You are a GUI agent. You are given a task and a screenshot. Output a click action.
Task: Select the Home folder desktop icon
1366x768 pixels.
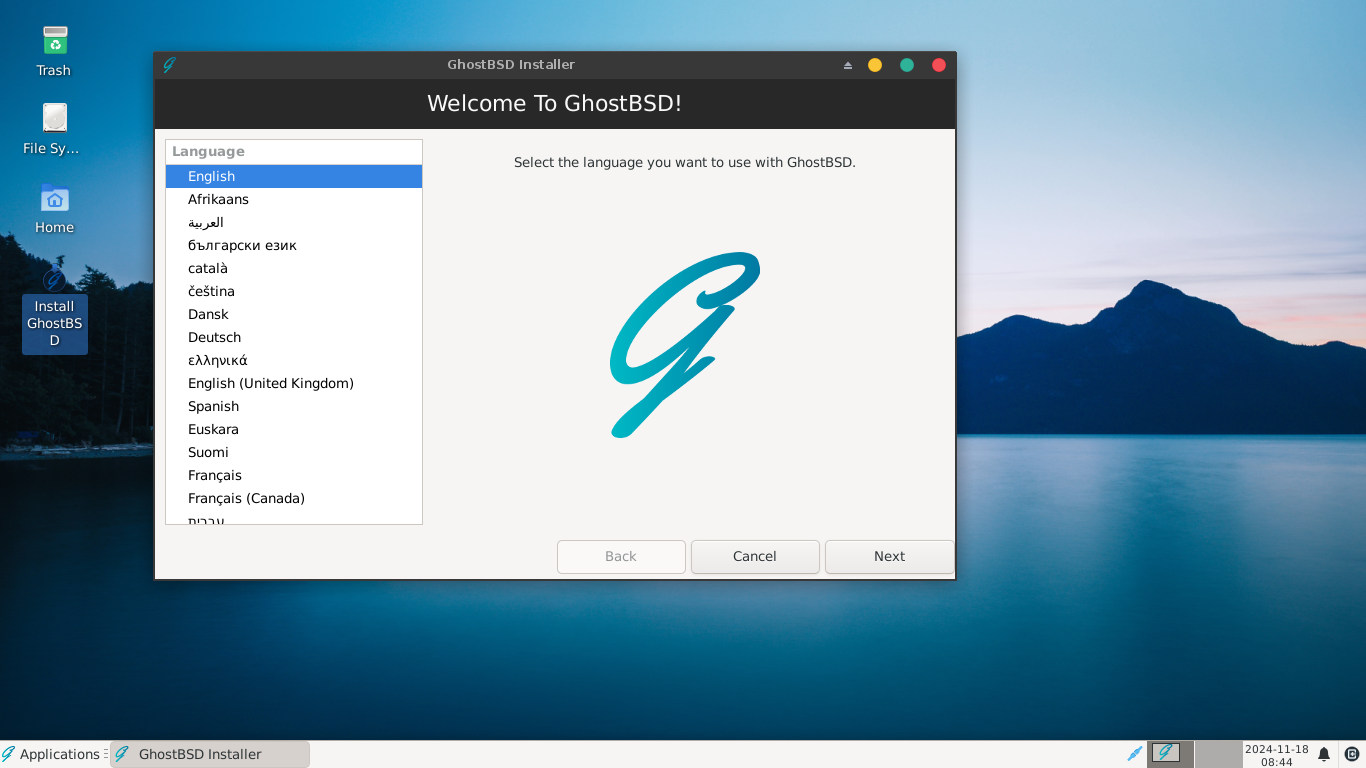click(54, 208)
